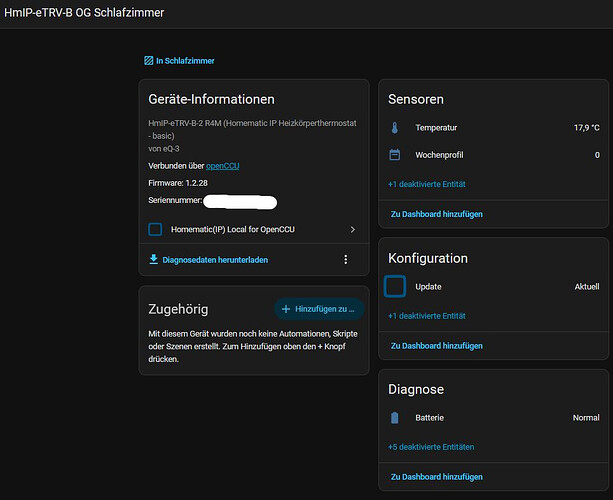Open the Temperatur sensor entity

point(493,127)
